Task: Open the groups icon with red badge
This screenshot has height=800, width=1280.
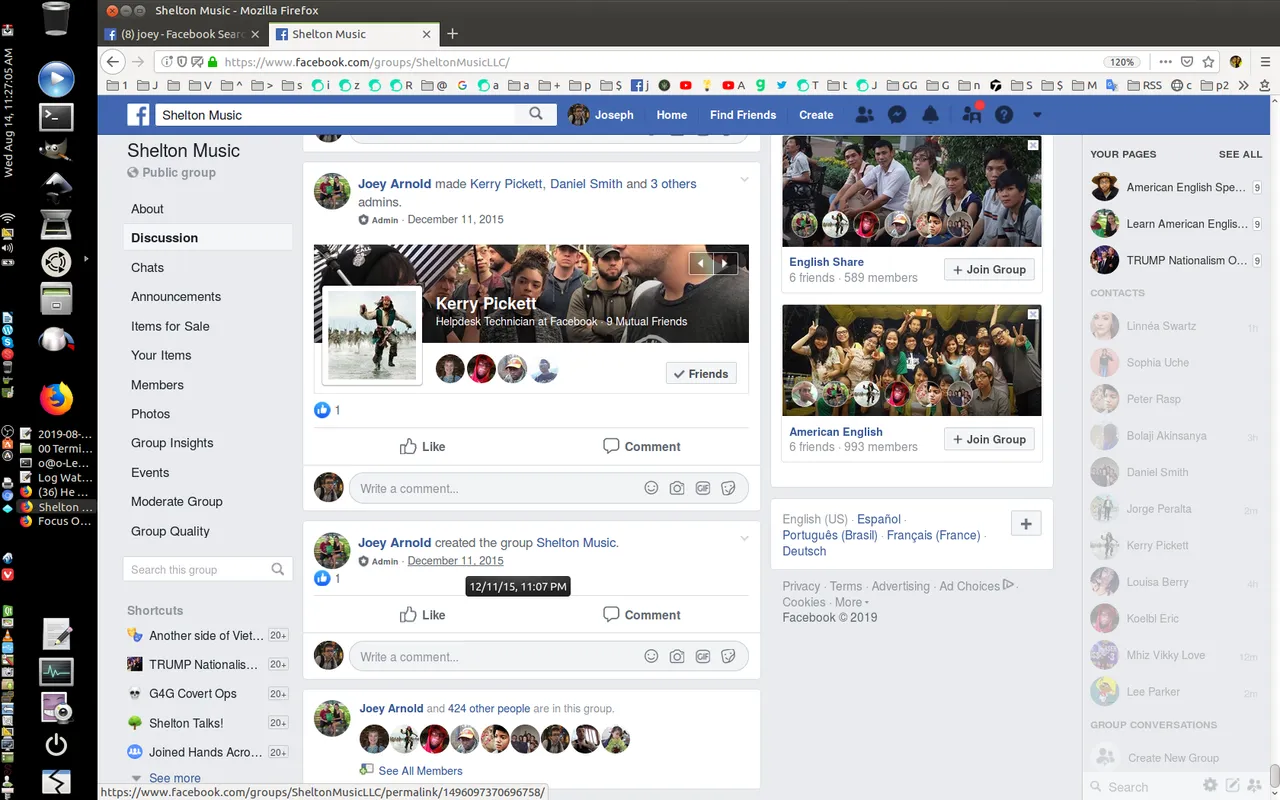Action: 971,114
